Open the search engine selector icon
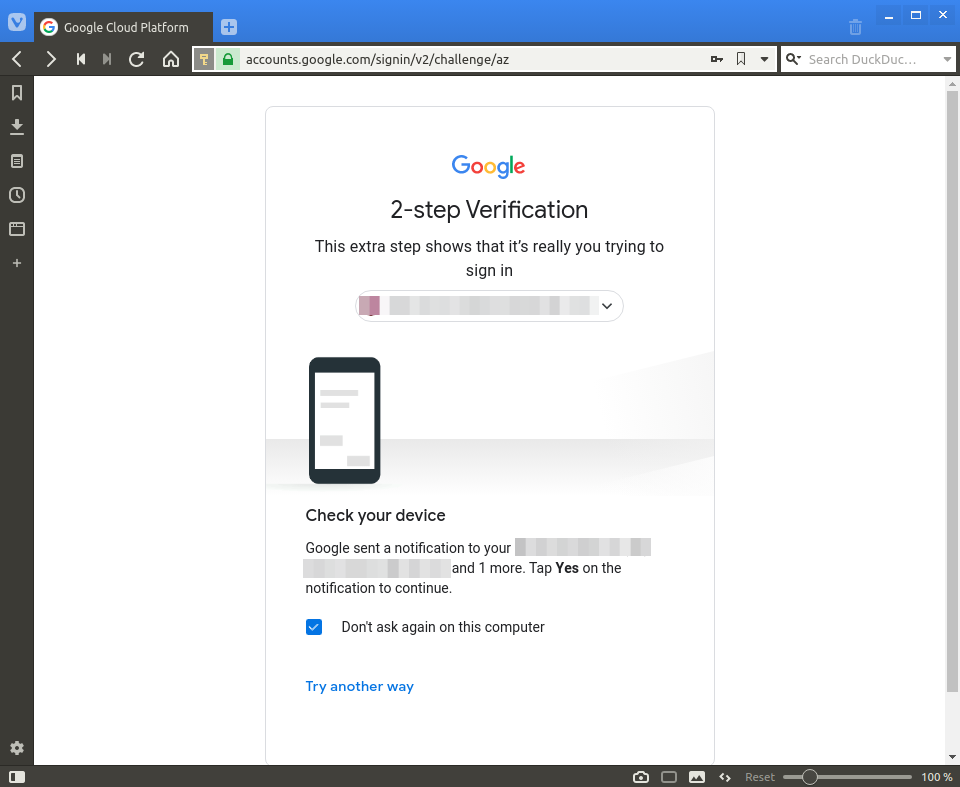Screen dimensions: 960x787 (793, 59)
